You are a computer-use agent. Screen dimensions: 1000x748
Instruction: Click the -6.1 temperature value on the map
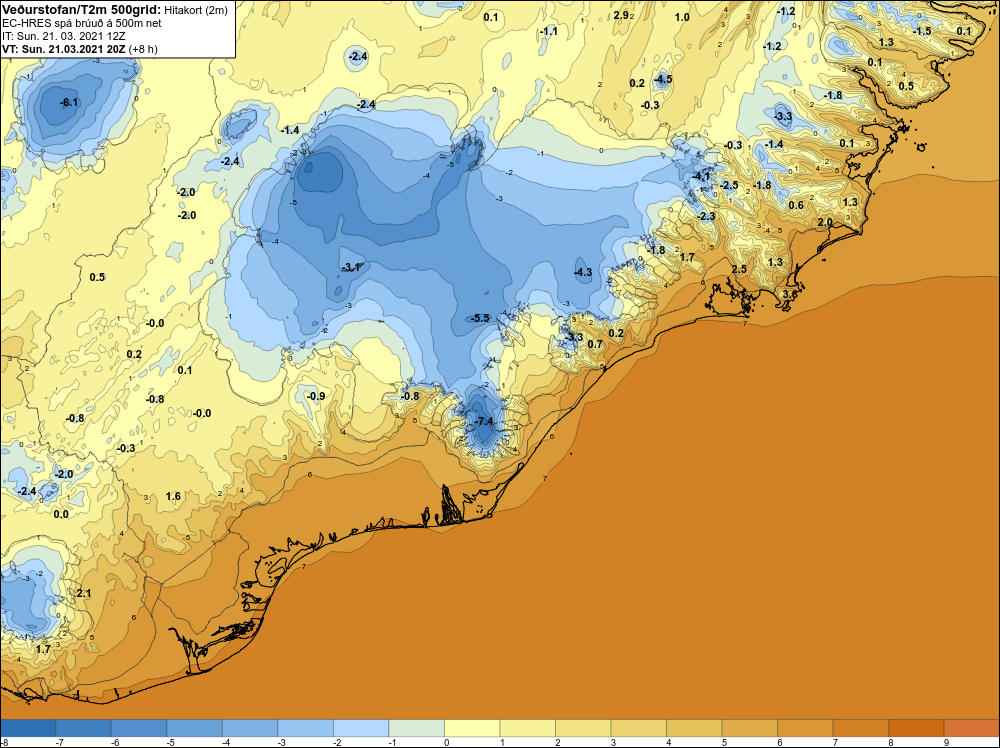(68, 103)
